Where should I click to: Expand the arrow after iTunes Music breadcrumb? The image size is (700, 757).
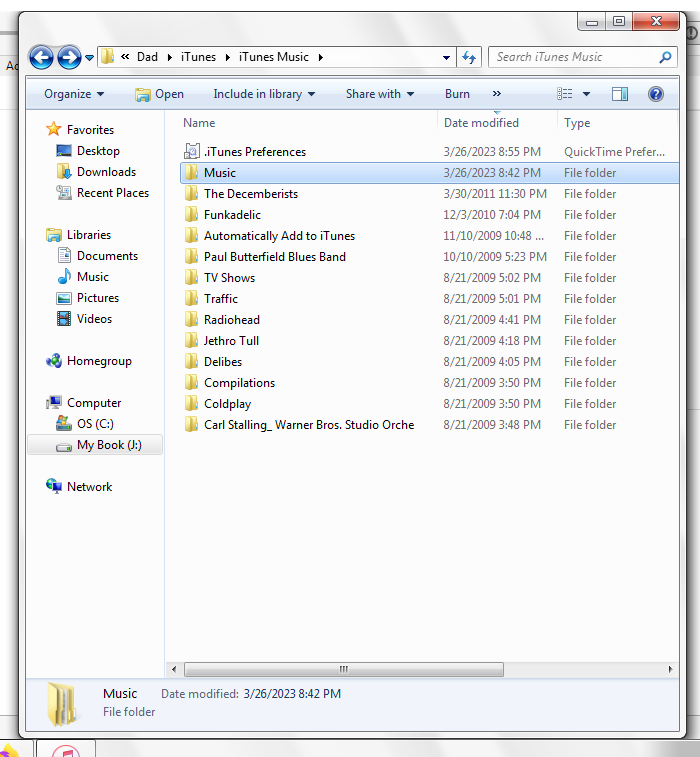[321, 57]
